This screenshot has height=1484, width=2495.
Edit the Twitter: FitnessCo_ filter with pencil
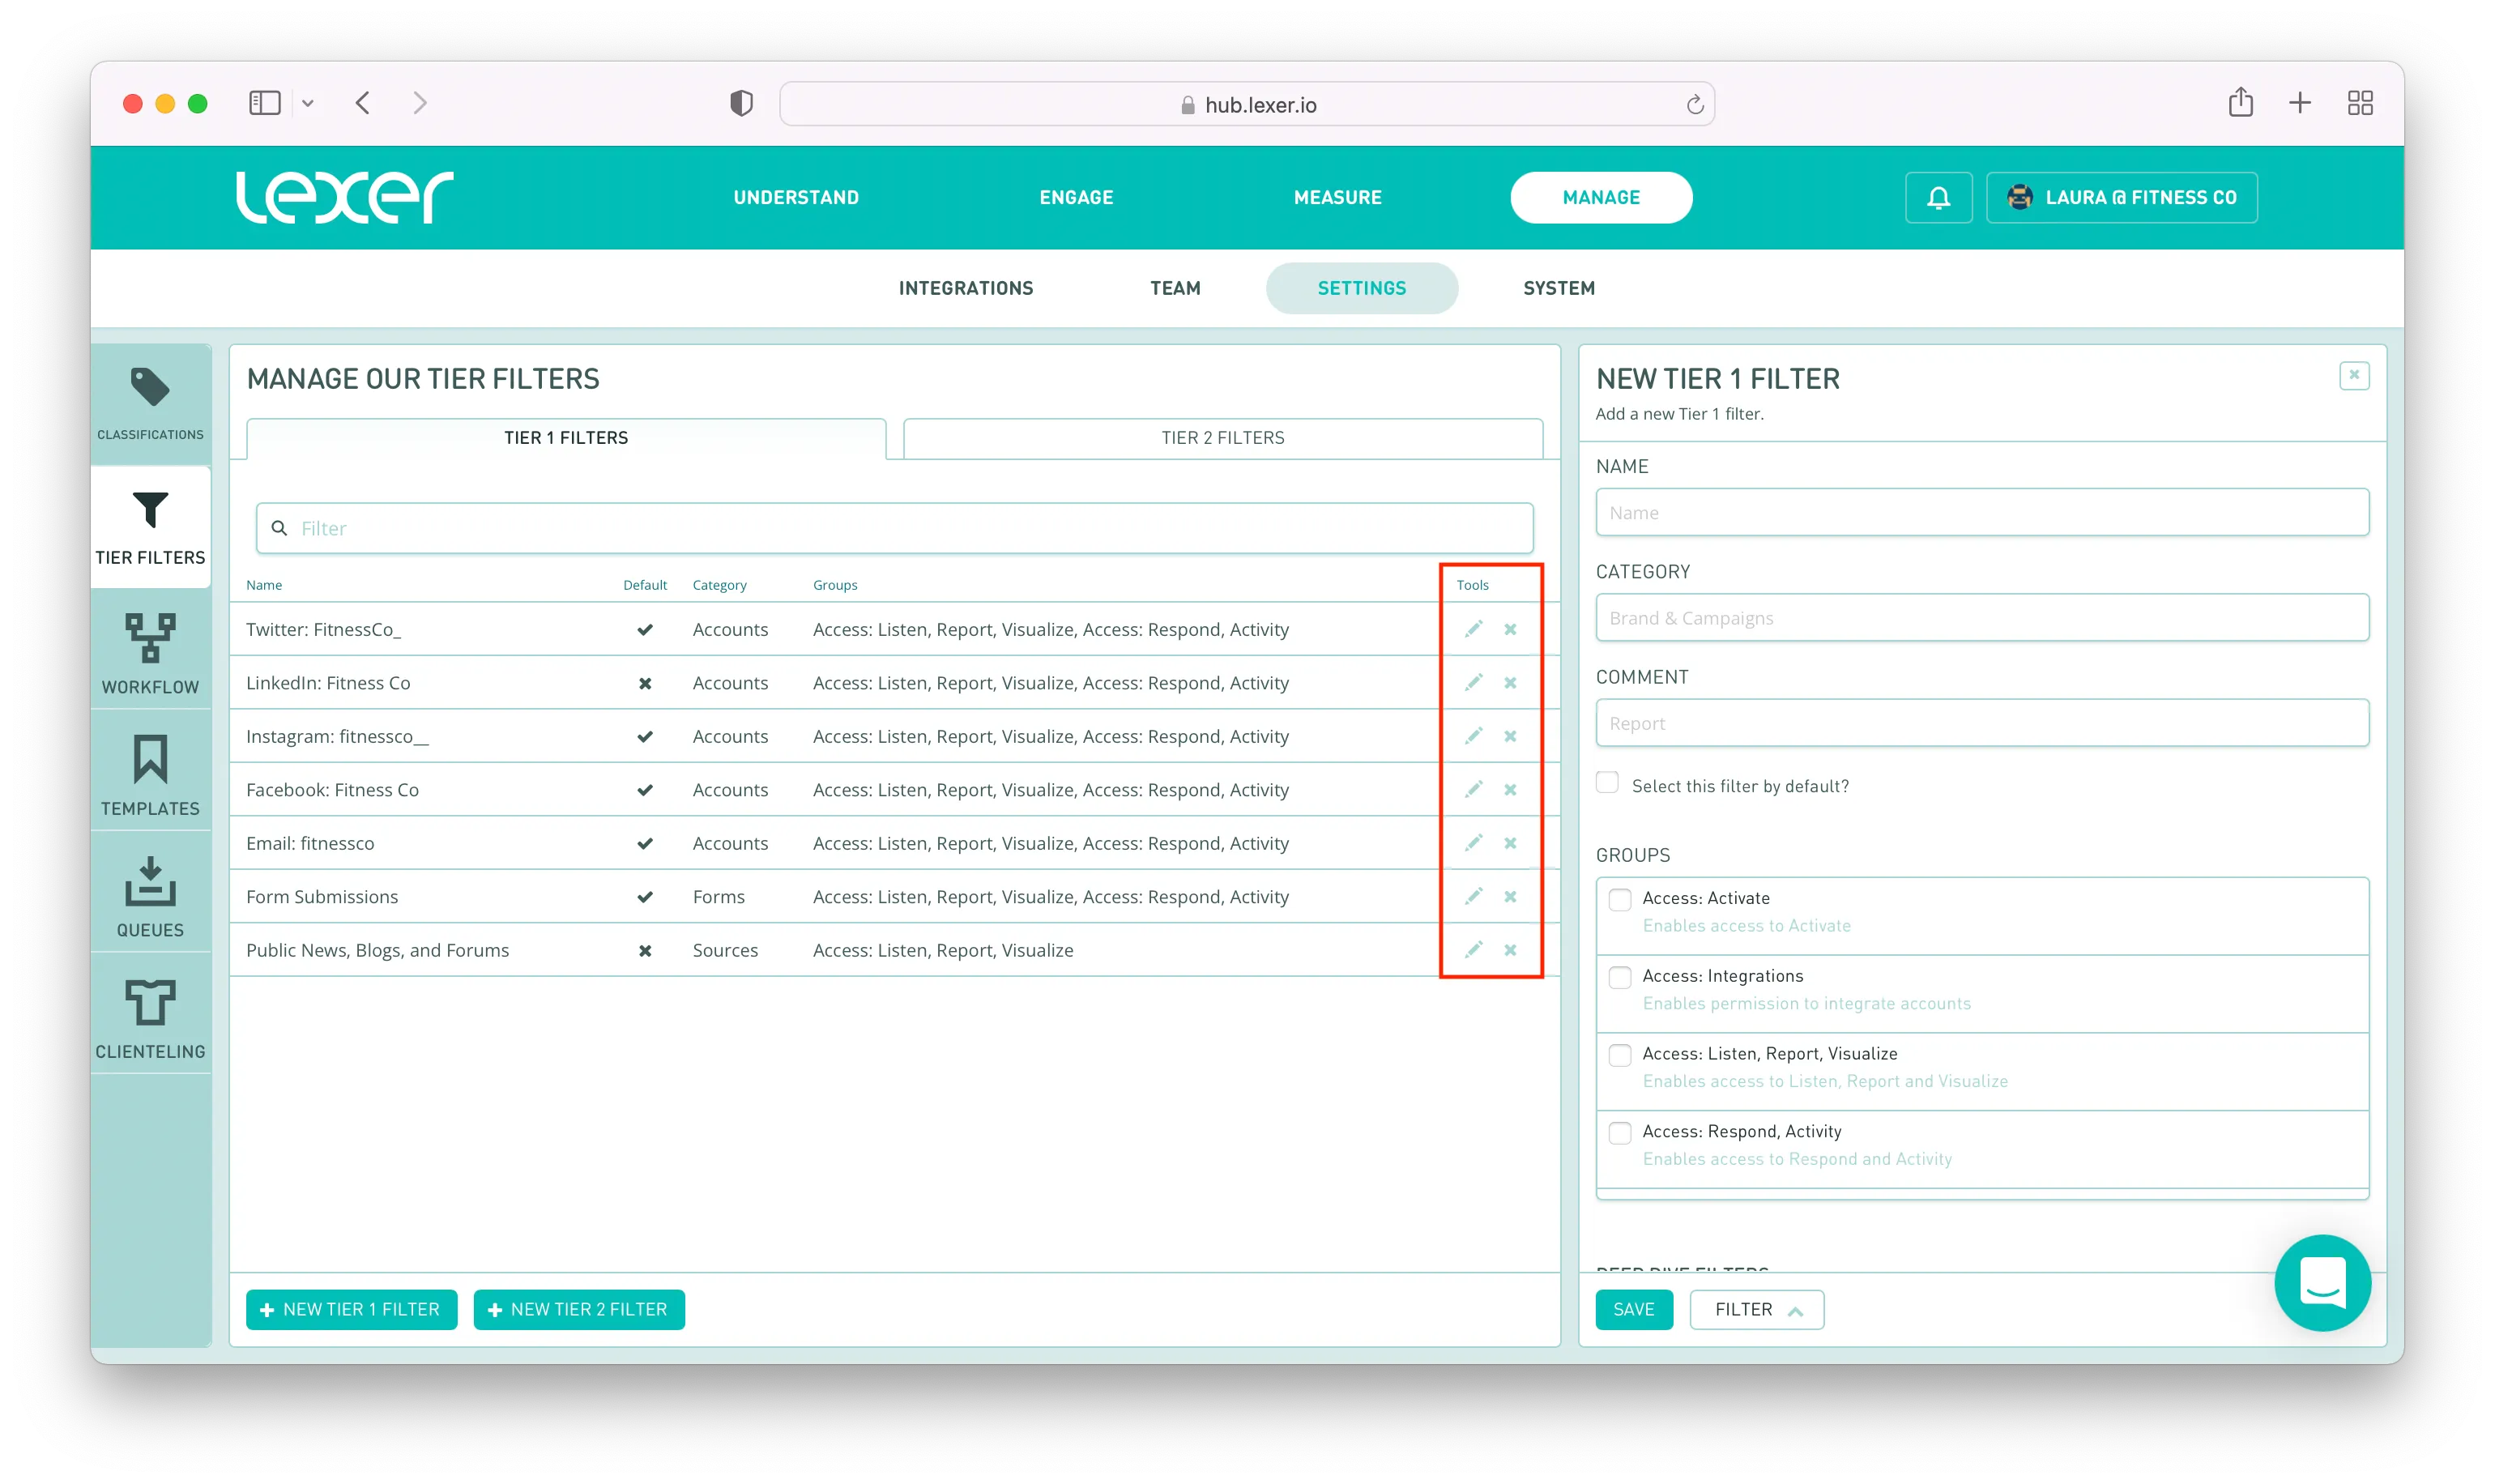coord(1473,629)
